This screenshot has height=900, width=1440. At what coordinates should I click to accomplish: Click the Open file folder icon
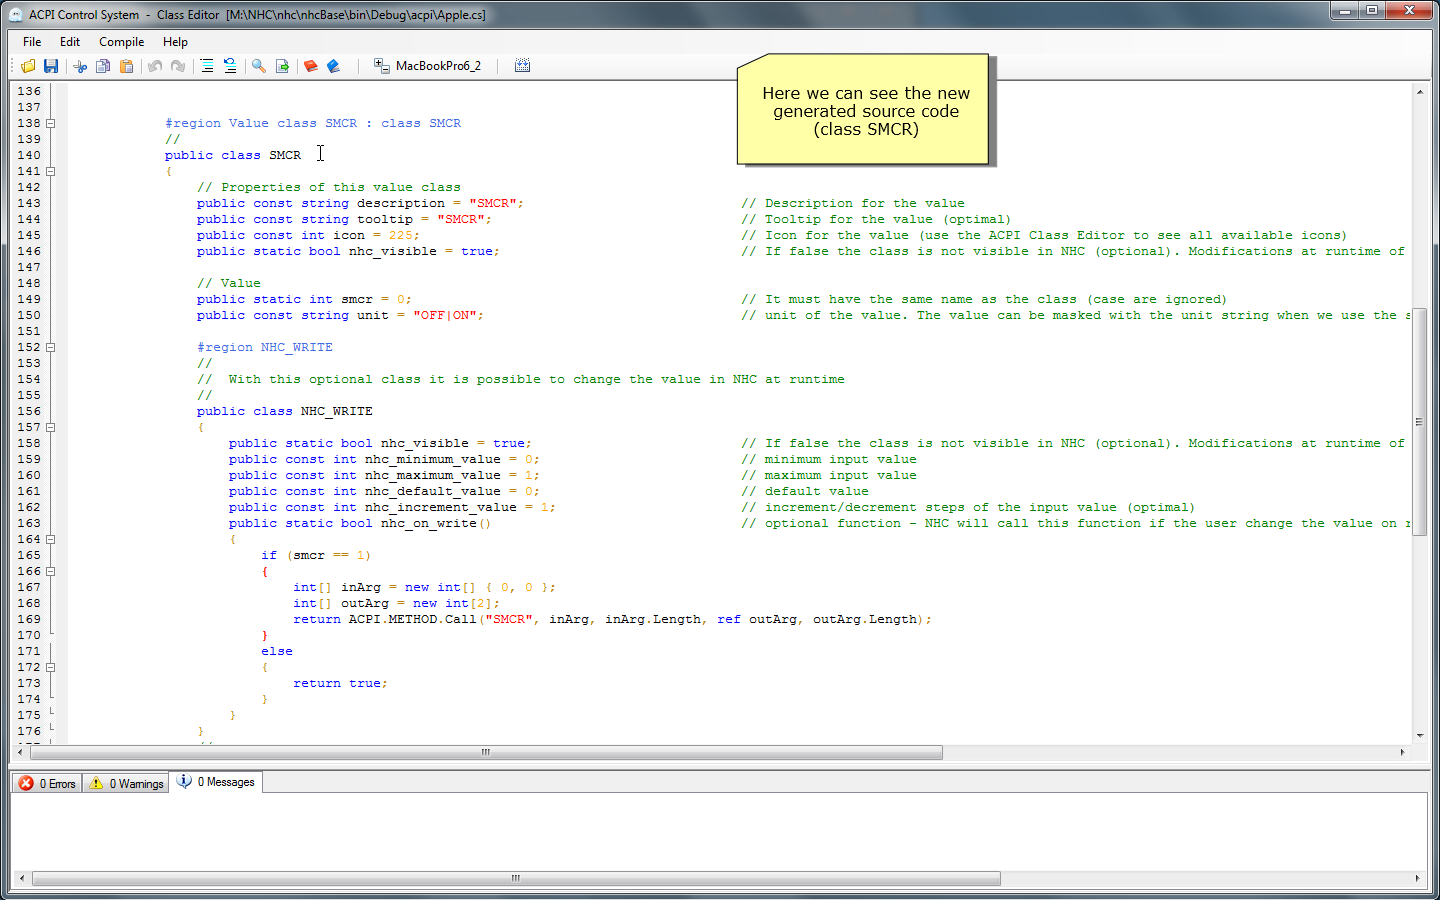(28, 66)
